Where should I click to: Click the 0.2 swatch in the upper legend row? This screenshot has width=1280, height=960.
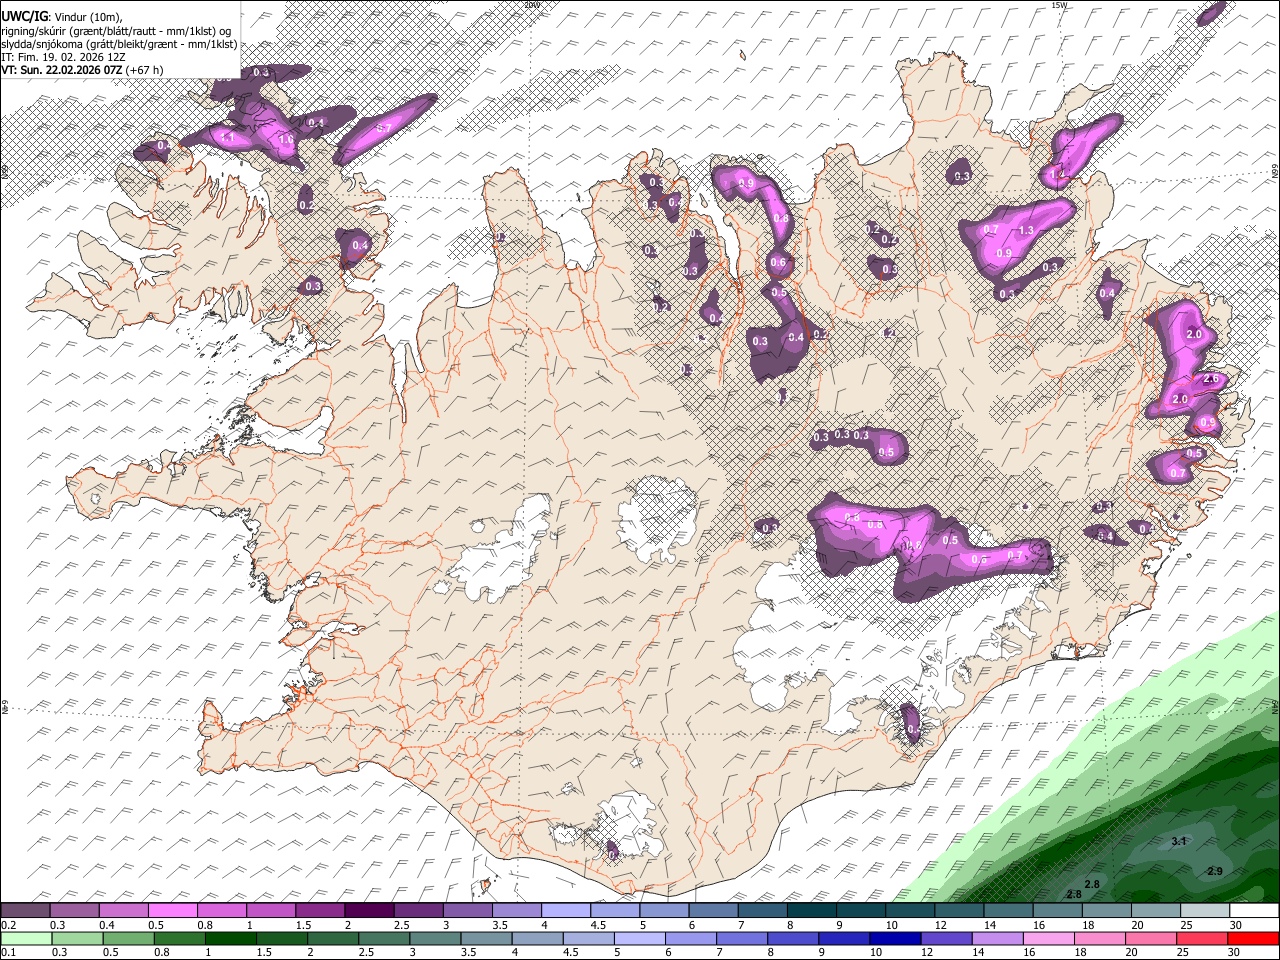[x=26, y=910]
